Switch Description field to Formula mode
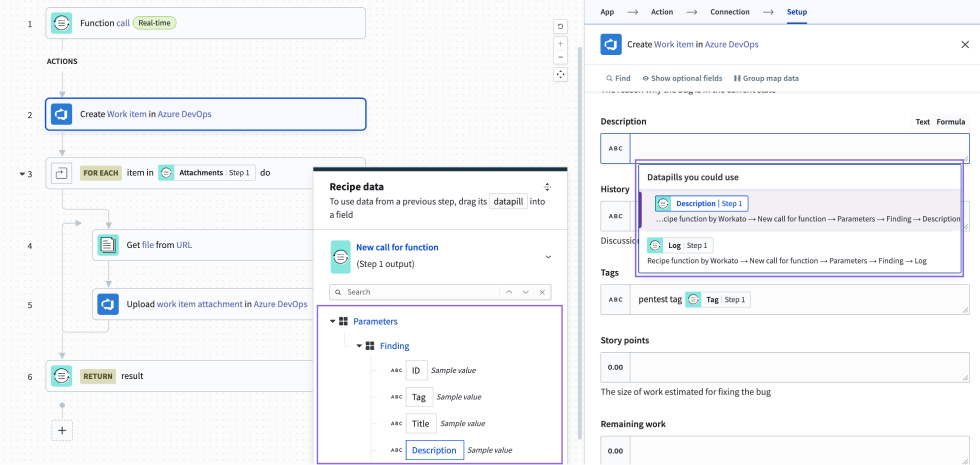 click(951, 122)
